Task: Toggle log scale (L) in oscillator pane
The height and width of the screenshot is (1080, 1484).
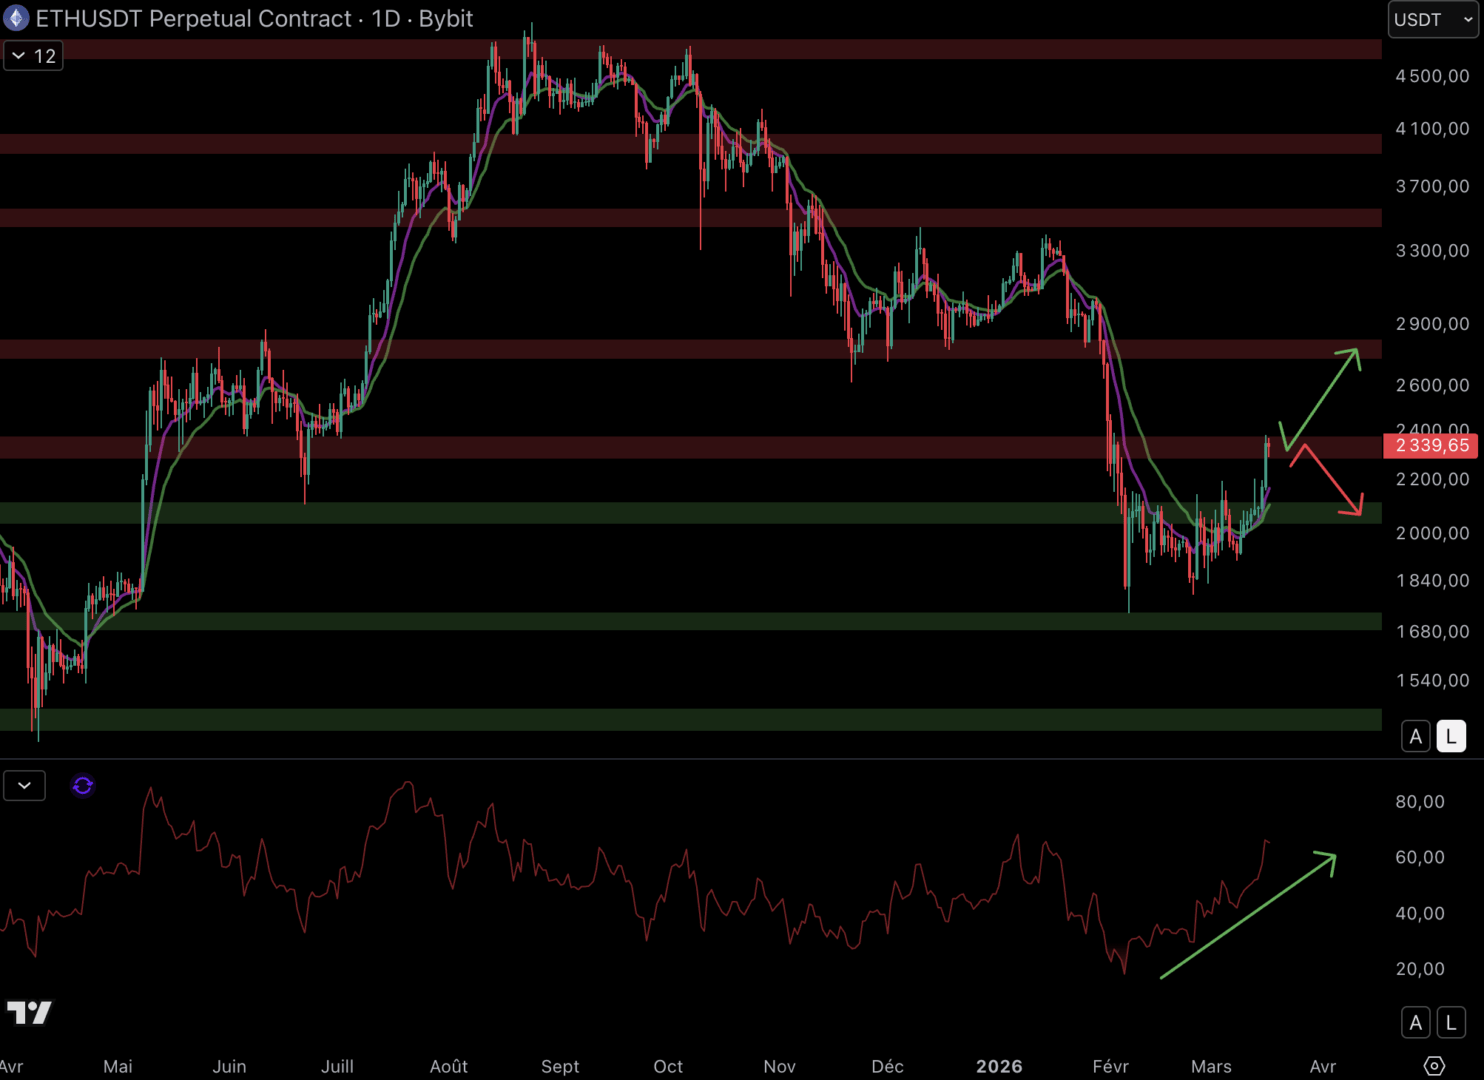Action: (1451, 1023)
